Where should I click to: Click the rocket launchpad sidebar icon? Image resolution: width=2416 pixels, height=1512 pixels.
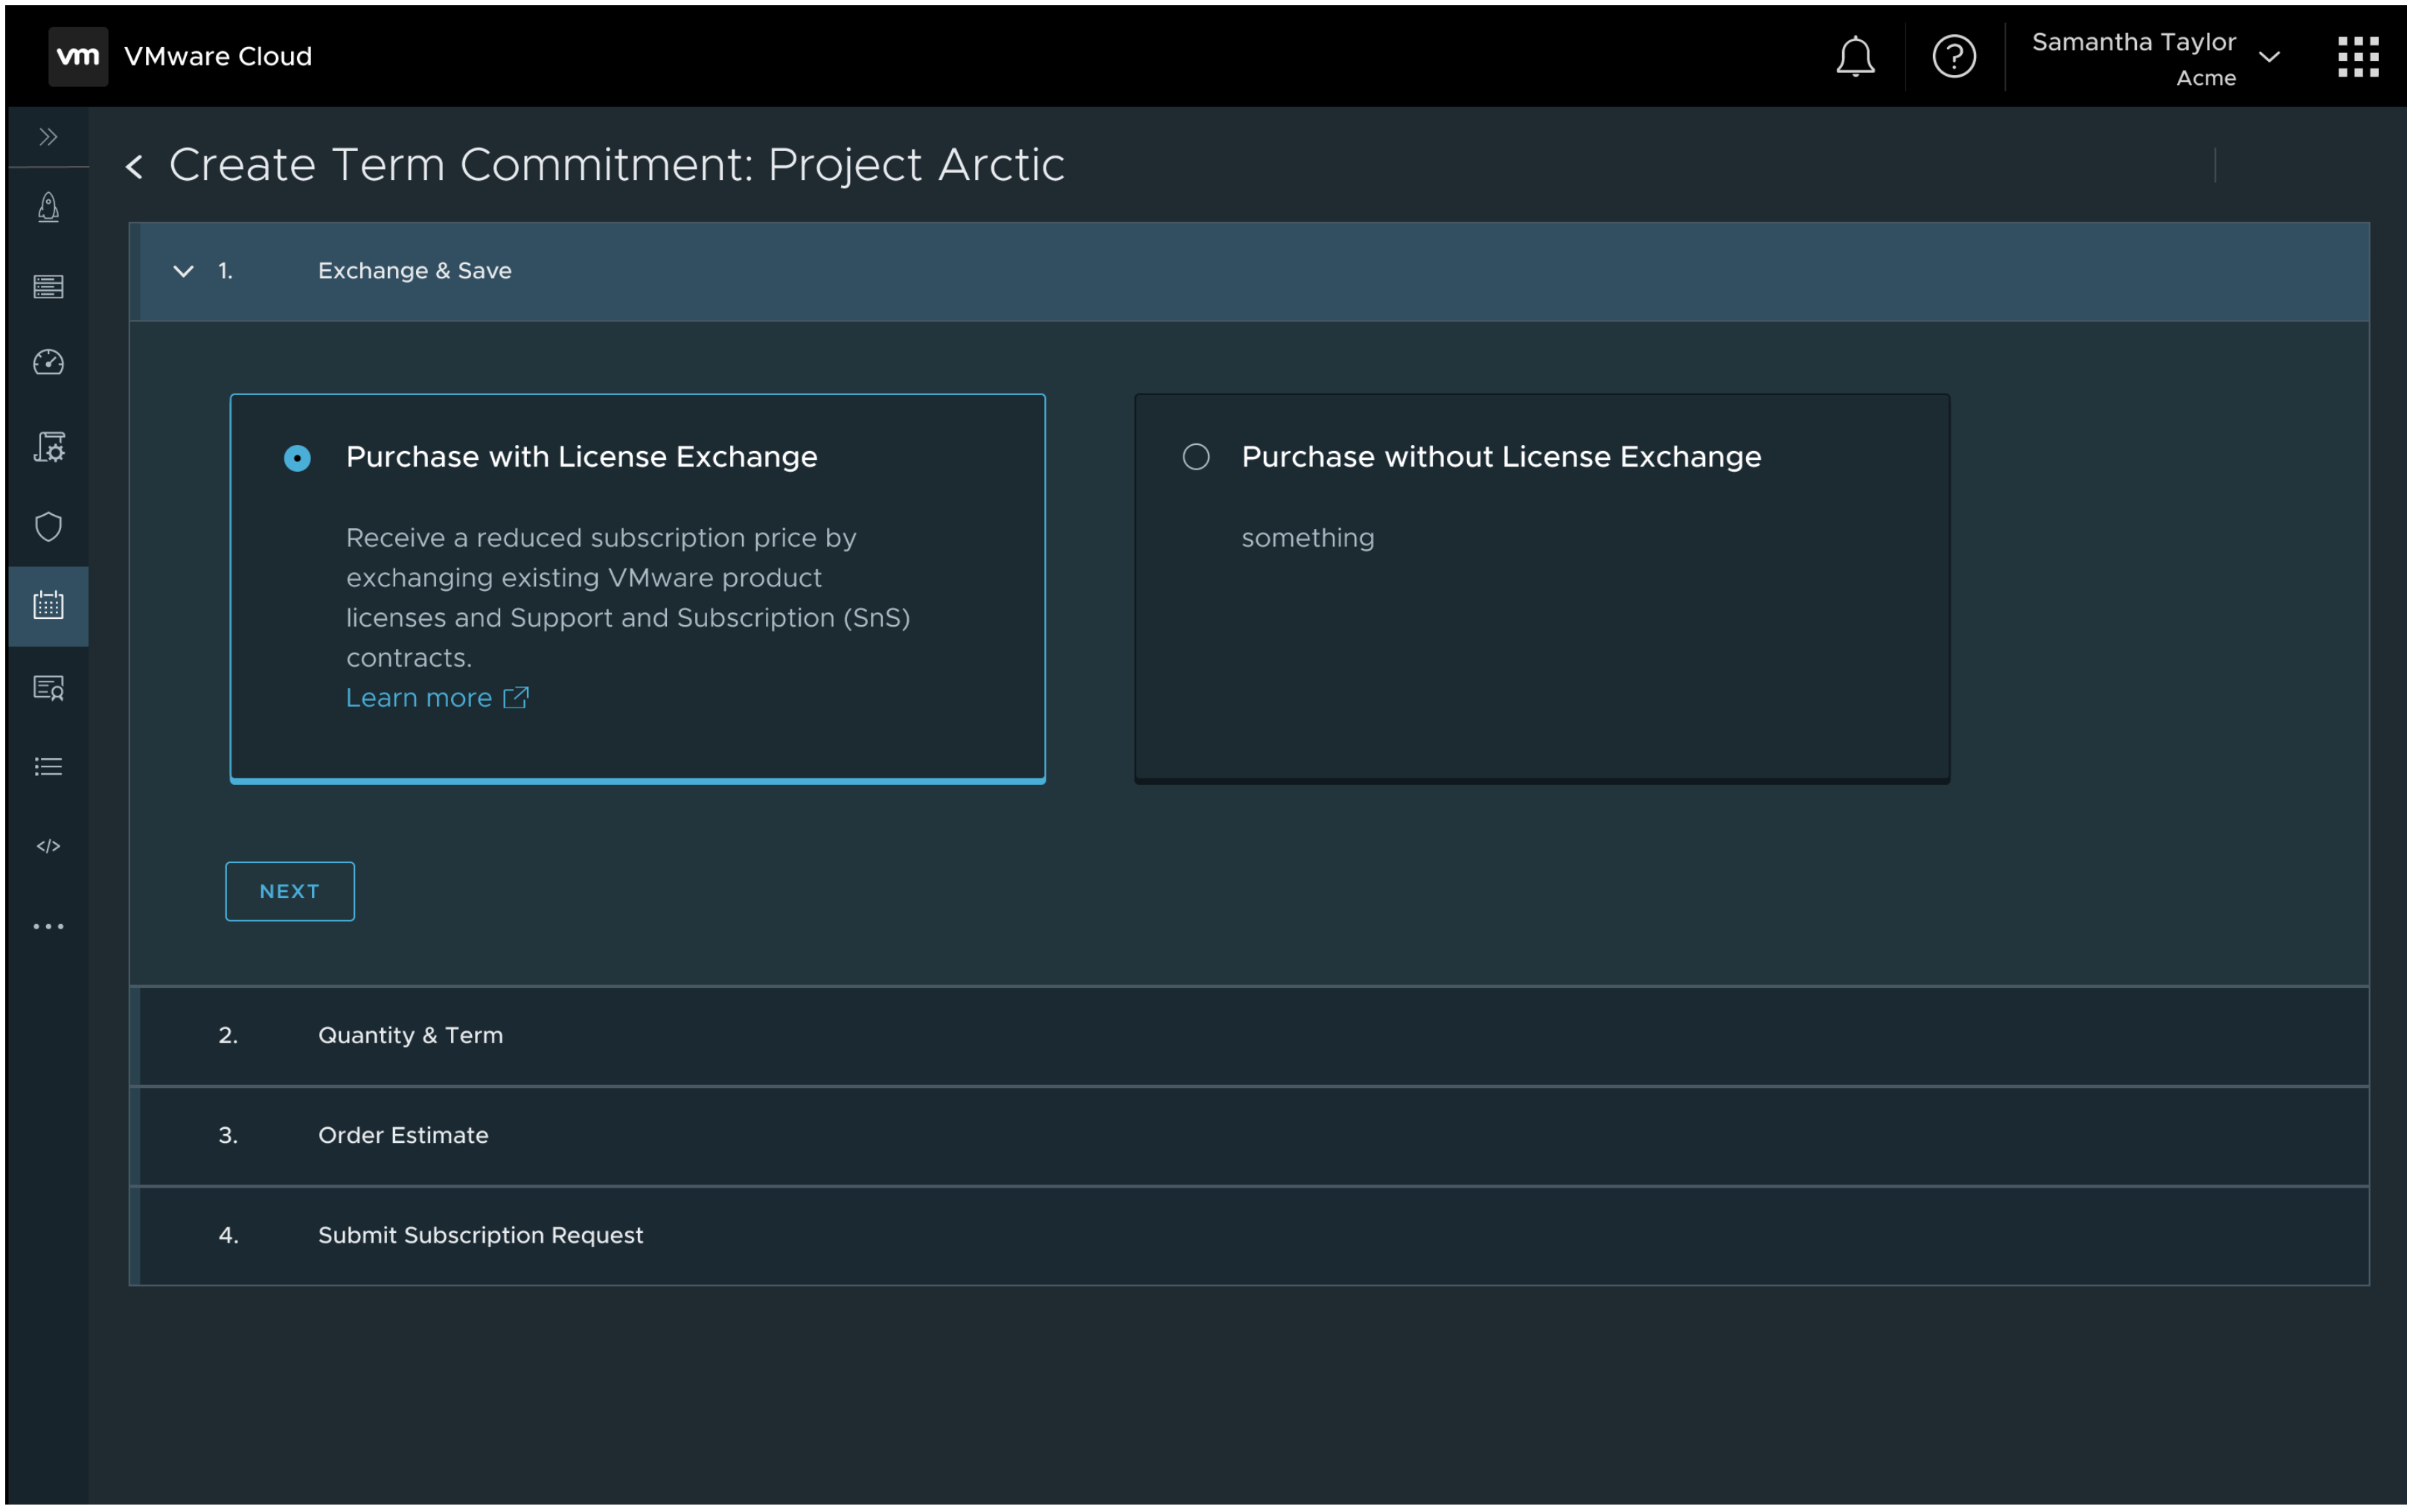[48, 208]
